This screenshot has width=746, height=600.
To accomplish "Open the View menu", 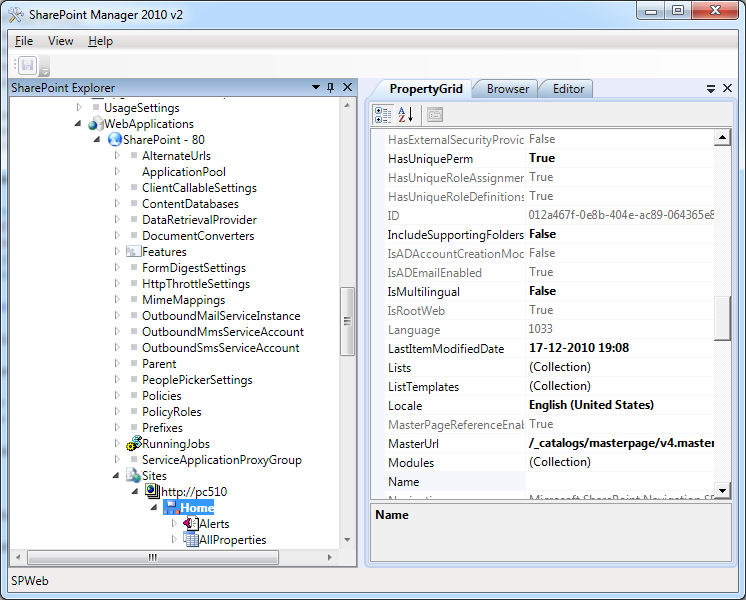I will [x=61, y=41].
